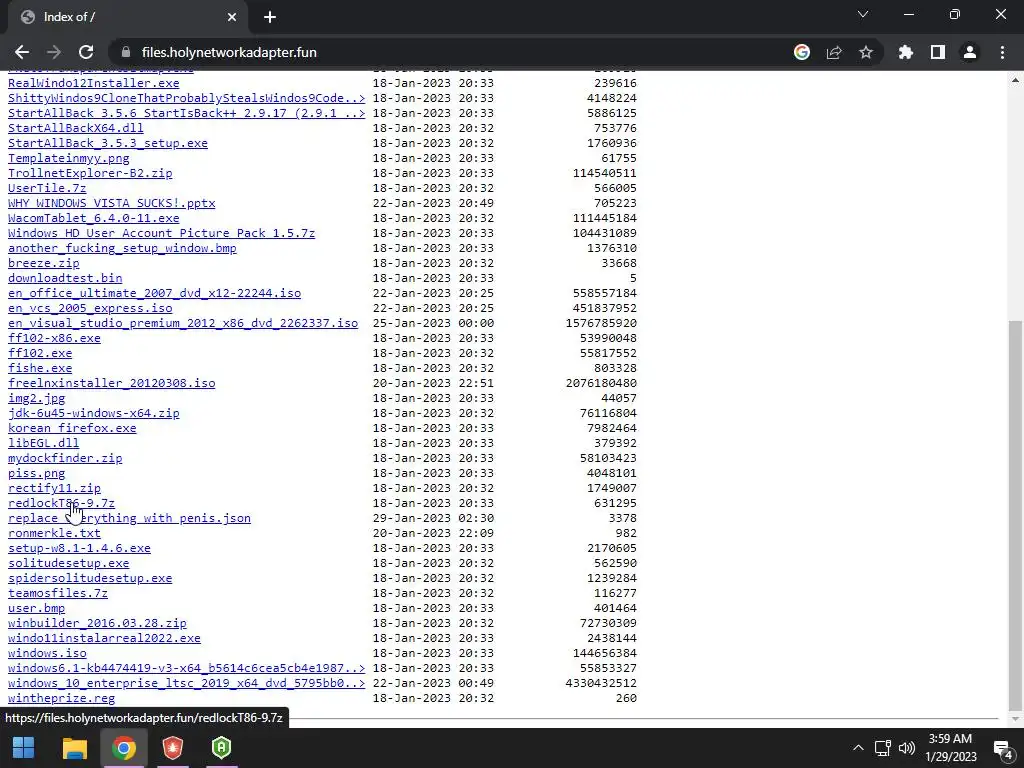1024x768 pixels.
Task: Open network status tray icon
Action: pyautogui.click(x=883, y=748)
